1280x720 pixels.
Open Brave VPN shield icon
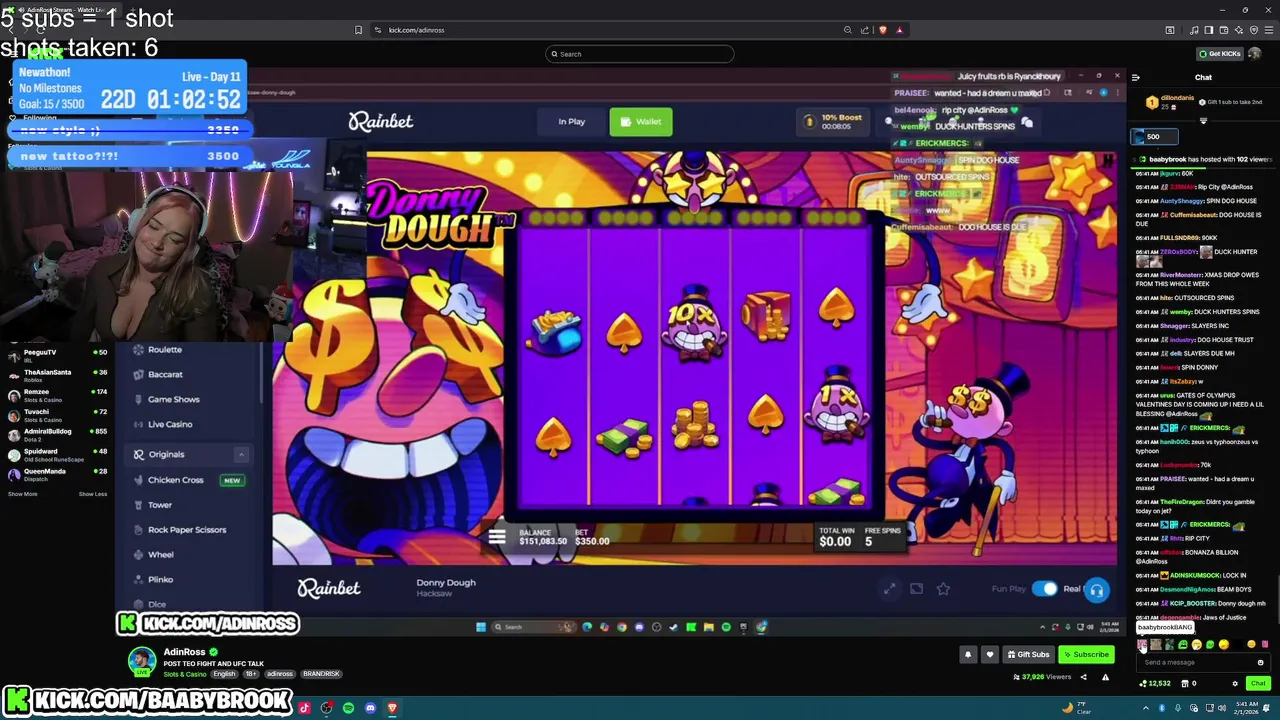click(x=1254, y=30)
